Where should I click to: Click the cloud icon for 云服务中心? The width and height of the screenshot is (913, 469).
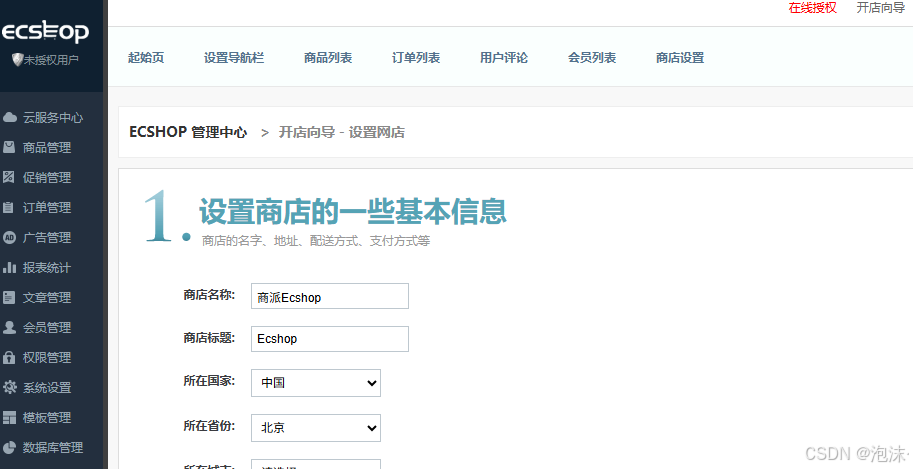9,118
